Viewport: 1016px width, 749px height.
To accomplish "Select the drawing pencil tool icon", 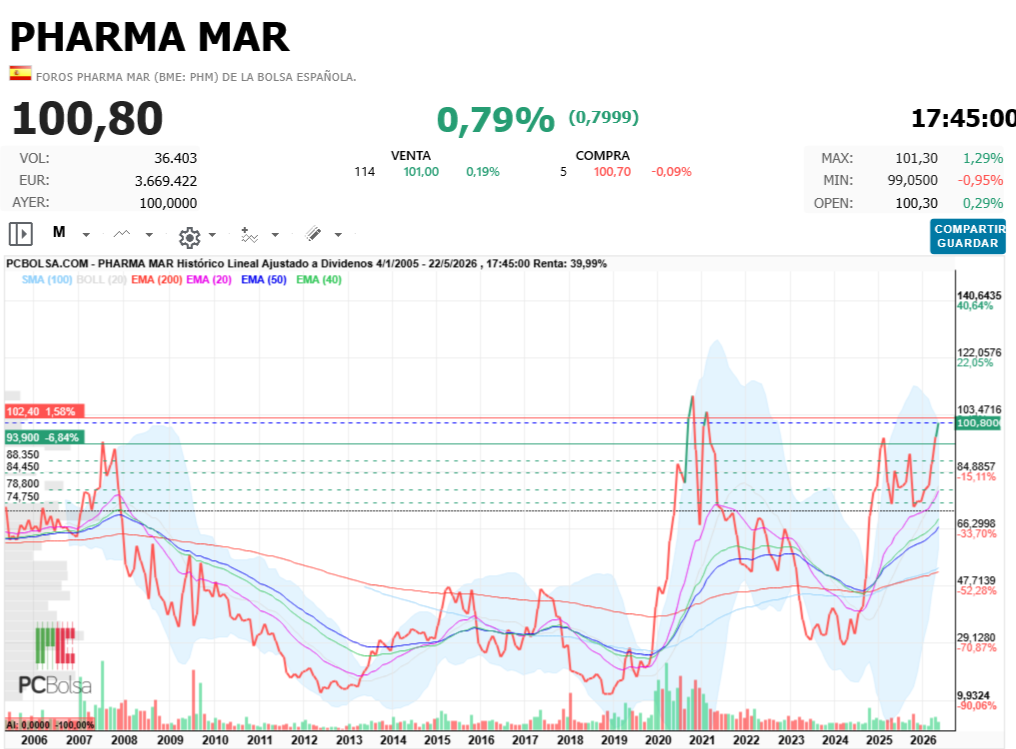I will click(x=313, y=233).
